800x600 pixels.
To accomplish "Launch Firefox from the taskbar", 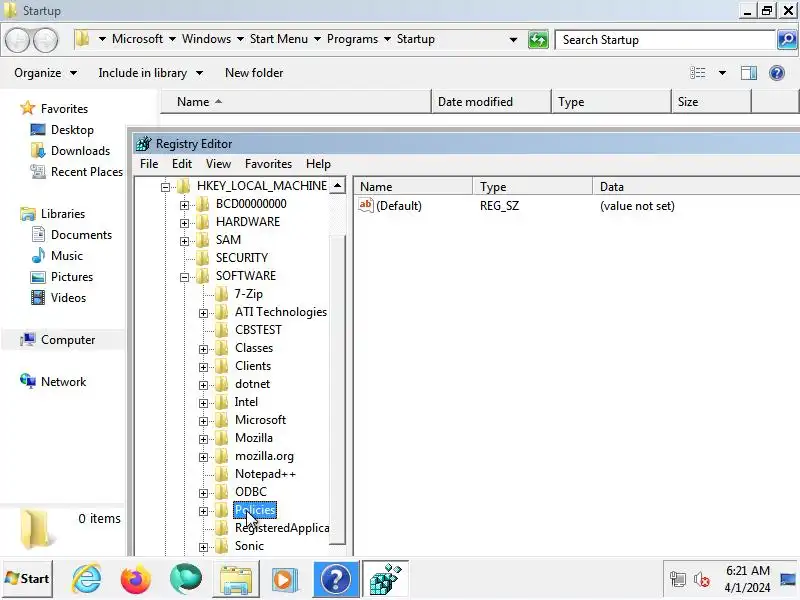I will (x=136, y=579).
